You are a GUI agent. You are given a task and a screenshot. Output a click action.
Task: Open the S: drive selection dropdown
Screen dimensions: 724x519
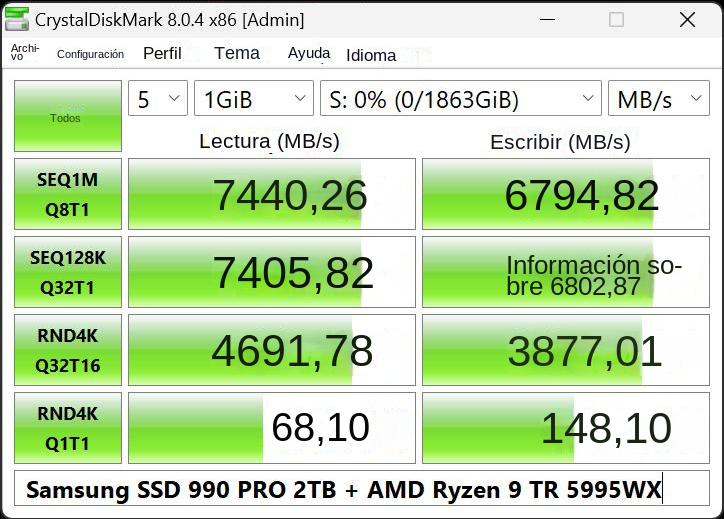(461, 98)
